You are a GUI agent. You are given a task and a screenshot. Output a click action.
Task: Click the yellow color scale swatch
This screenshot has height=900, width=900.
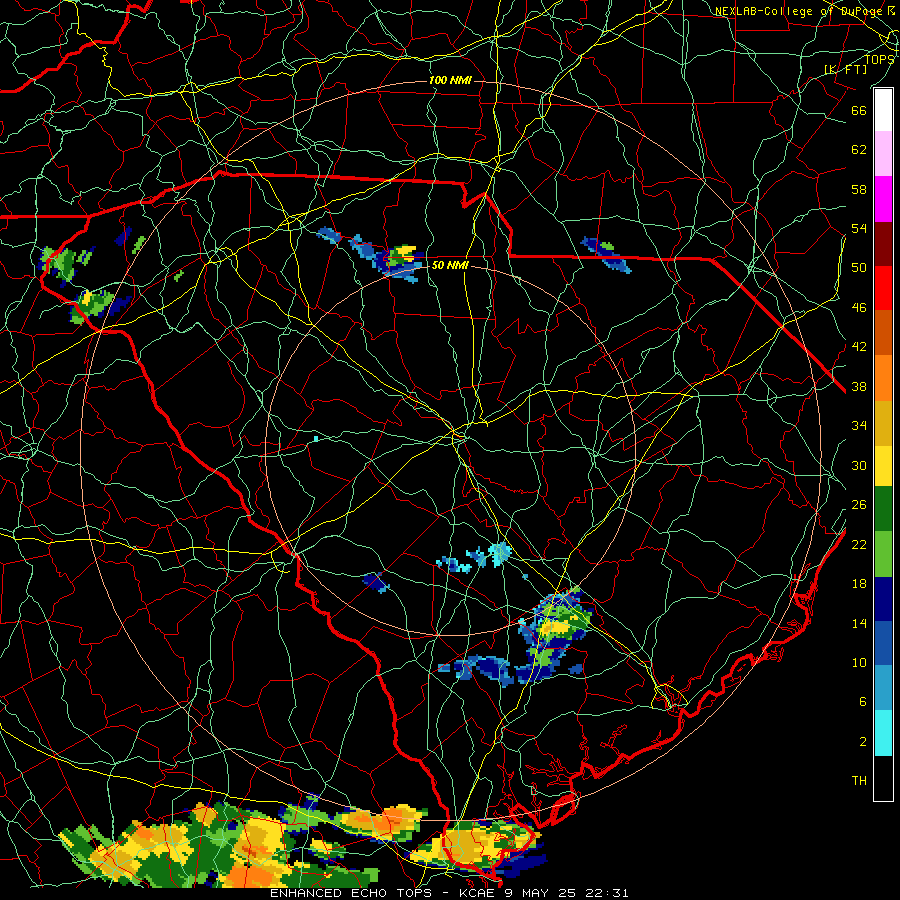883,465
